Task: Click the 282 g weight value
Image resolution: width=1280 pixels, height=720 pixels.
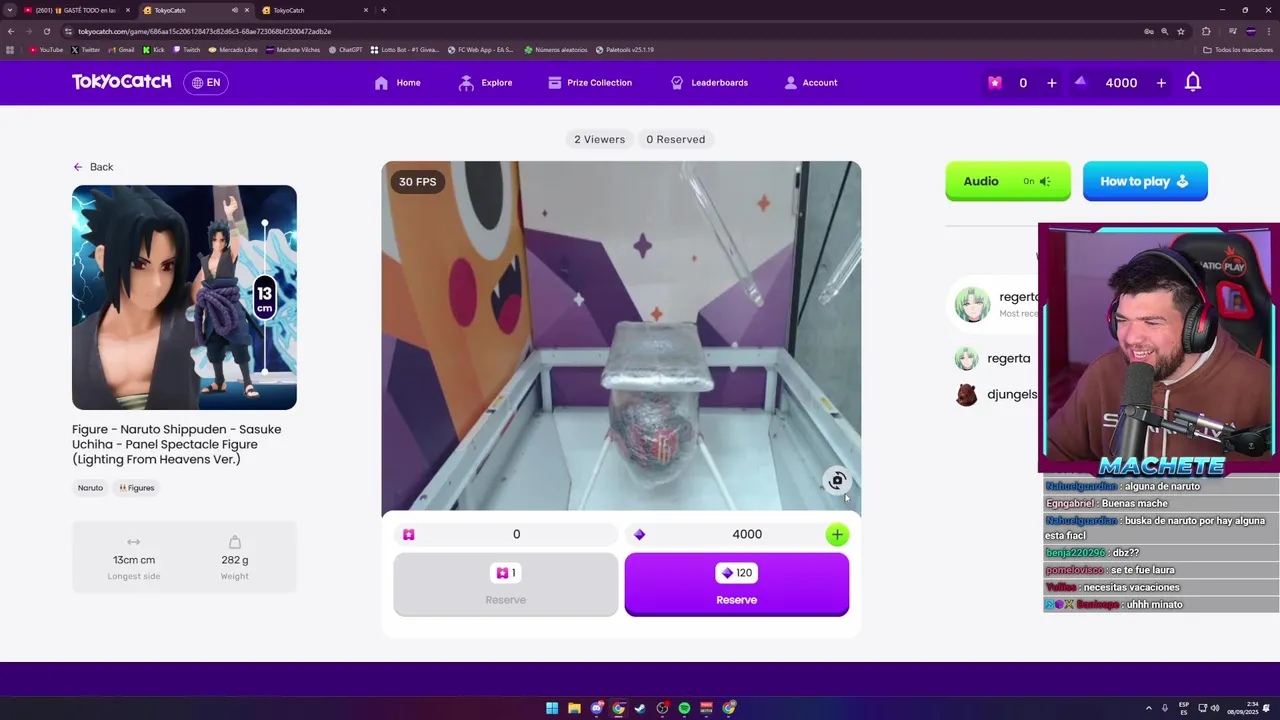Action: (x=235, y=560)
